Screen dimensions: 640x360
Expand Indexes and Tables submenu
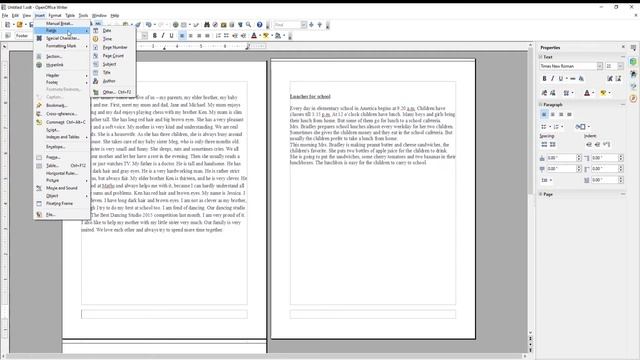63,137
